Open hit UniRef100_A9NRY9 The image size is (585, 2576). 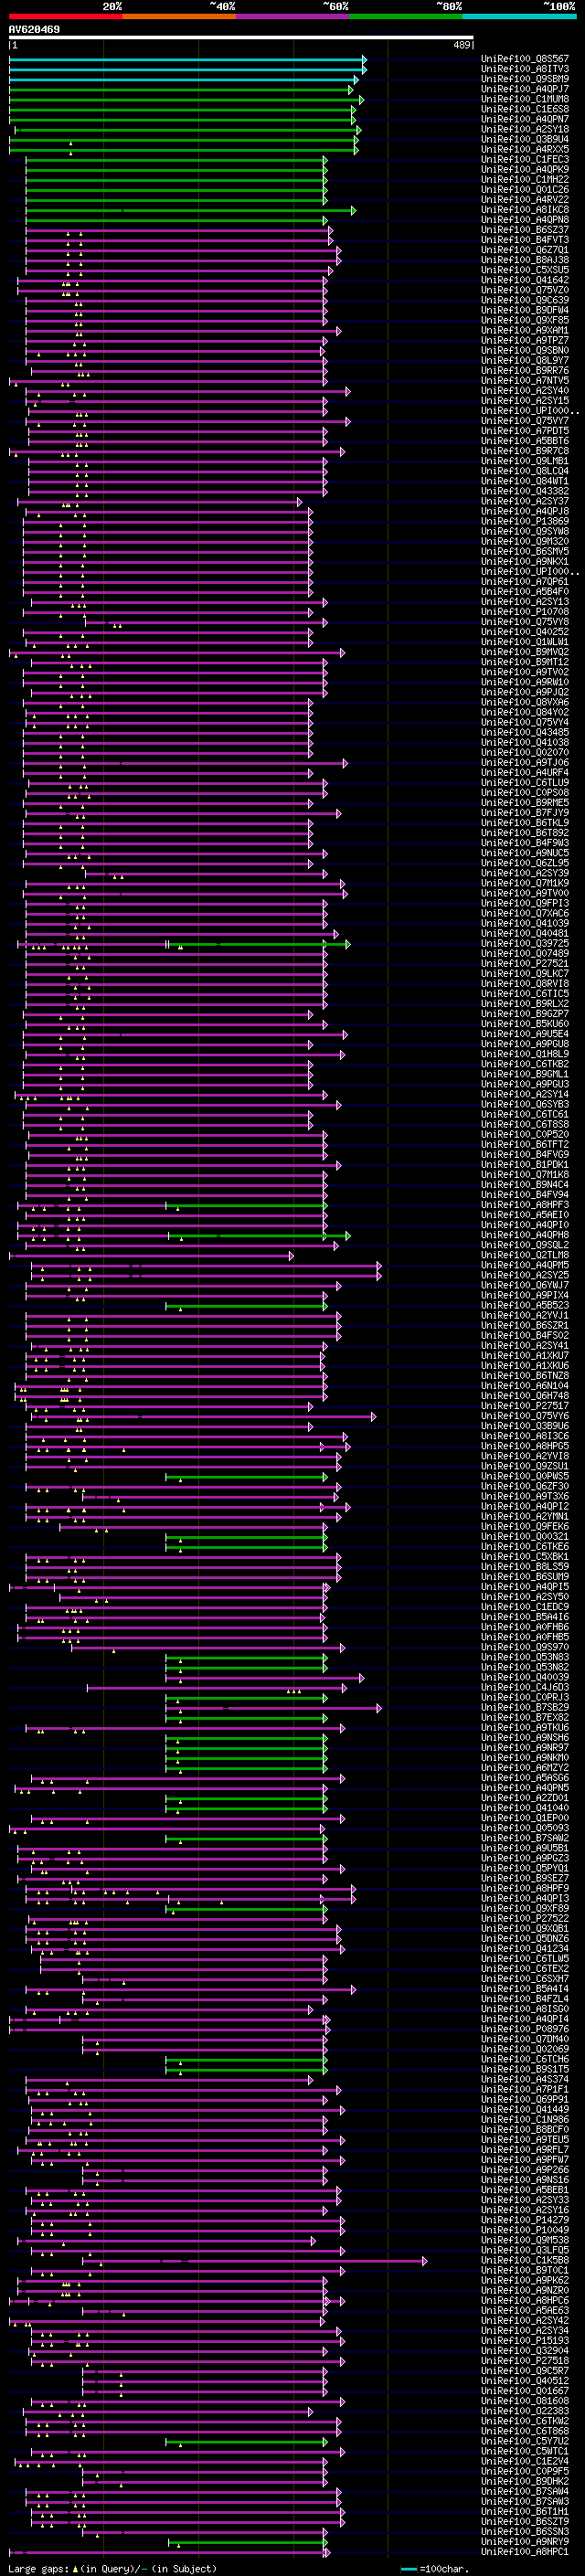pos(525,2542)
